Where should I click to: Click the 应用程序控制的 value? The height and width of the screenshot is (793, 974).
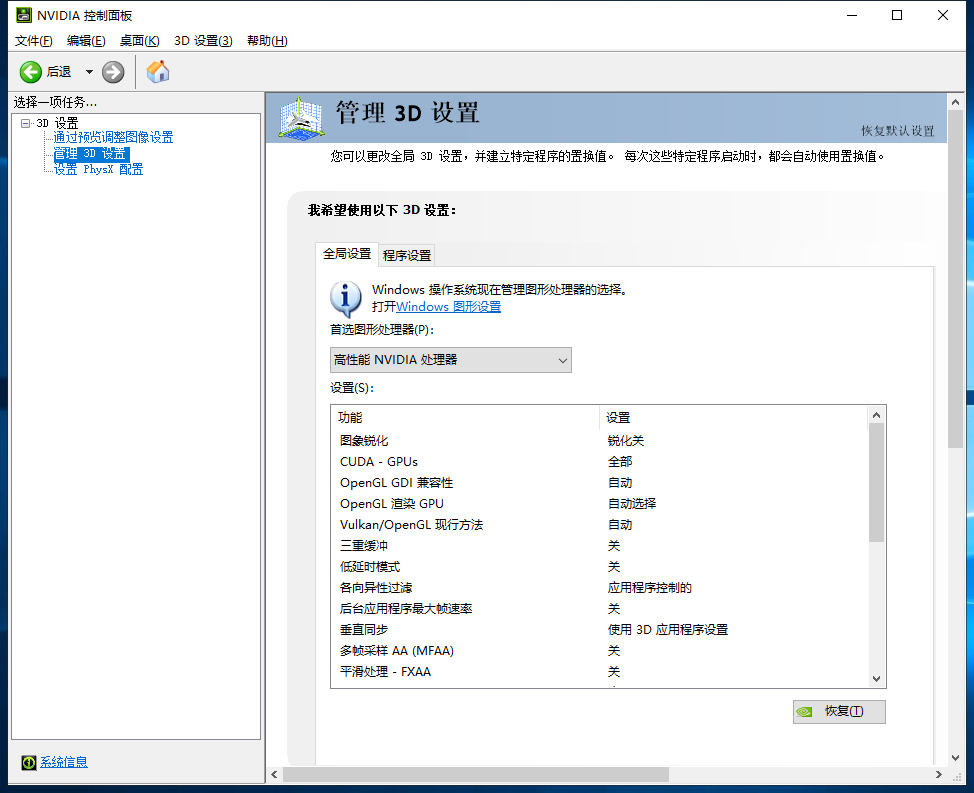pos(650,587)
